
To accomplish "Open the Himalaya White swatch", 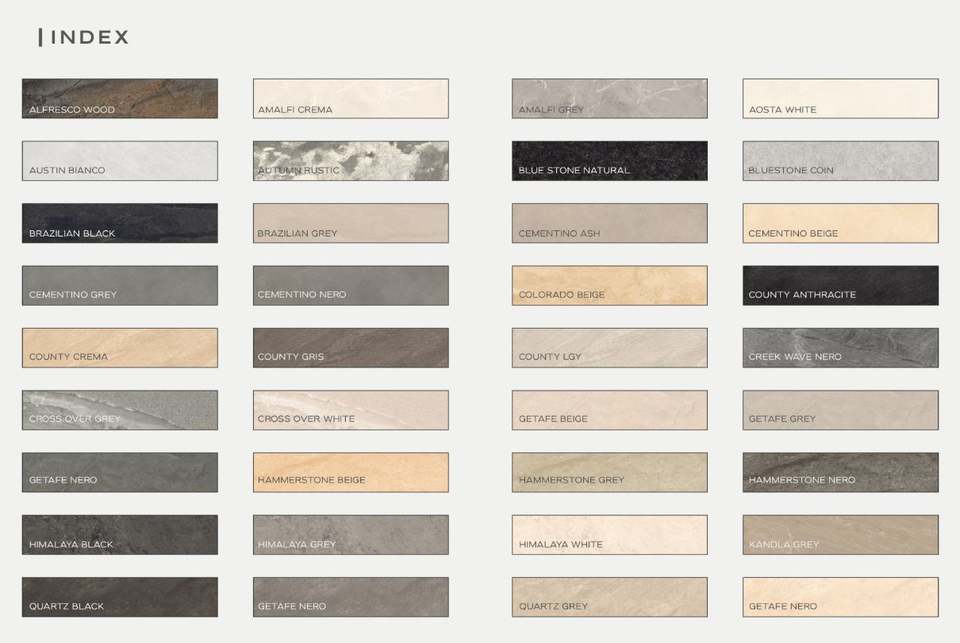I will [x=610, y=535].
